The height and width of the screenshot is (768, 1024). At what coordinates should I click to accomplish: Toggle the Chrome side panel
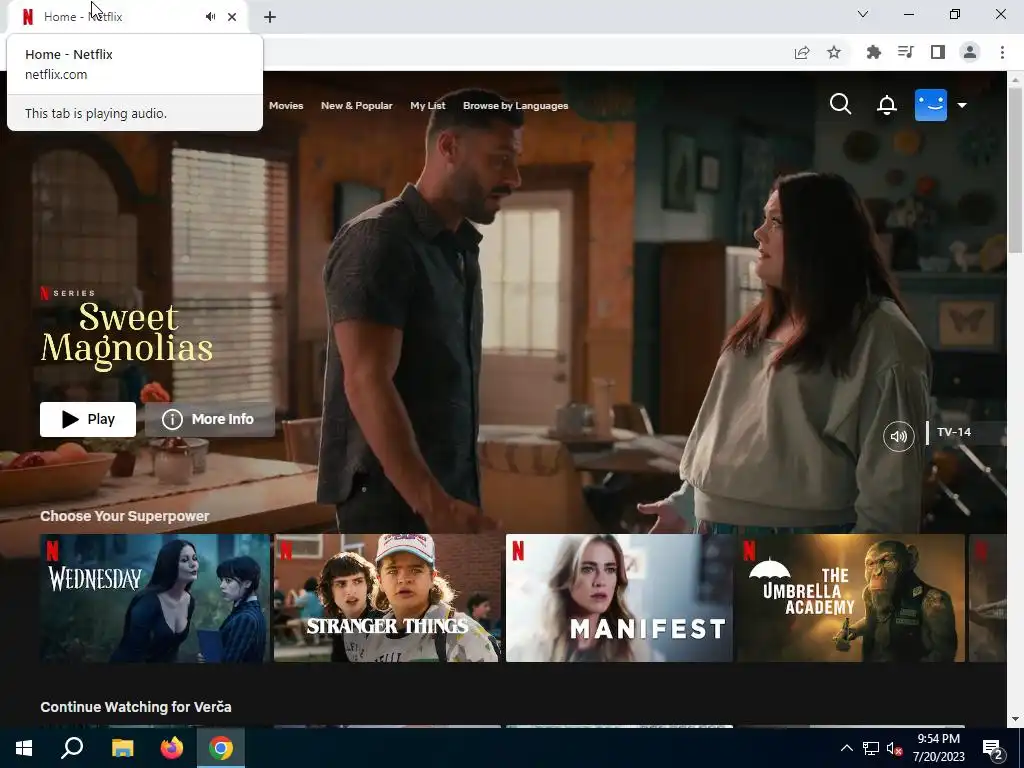tap(938, 52)
